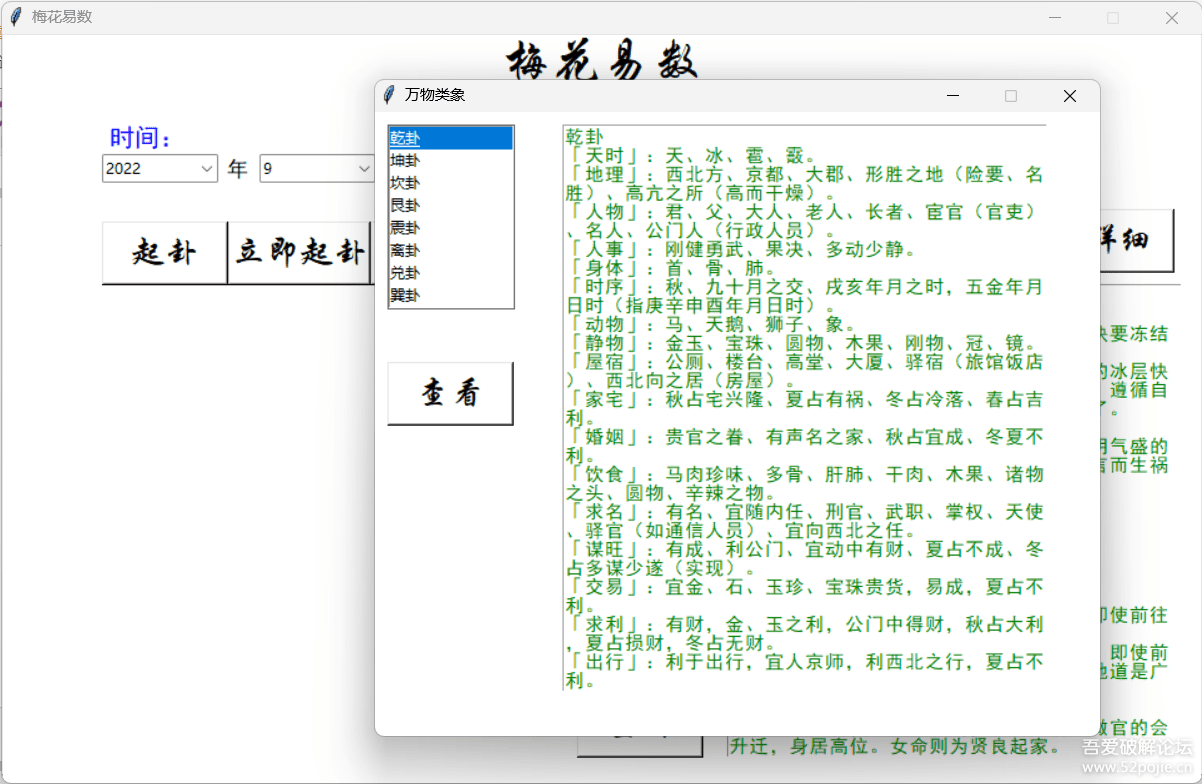Click the 查看 button in the dialog

point(450,394)
